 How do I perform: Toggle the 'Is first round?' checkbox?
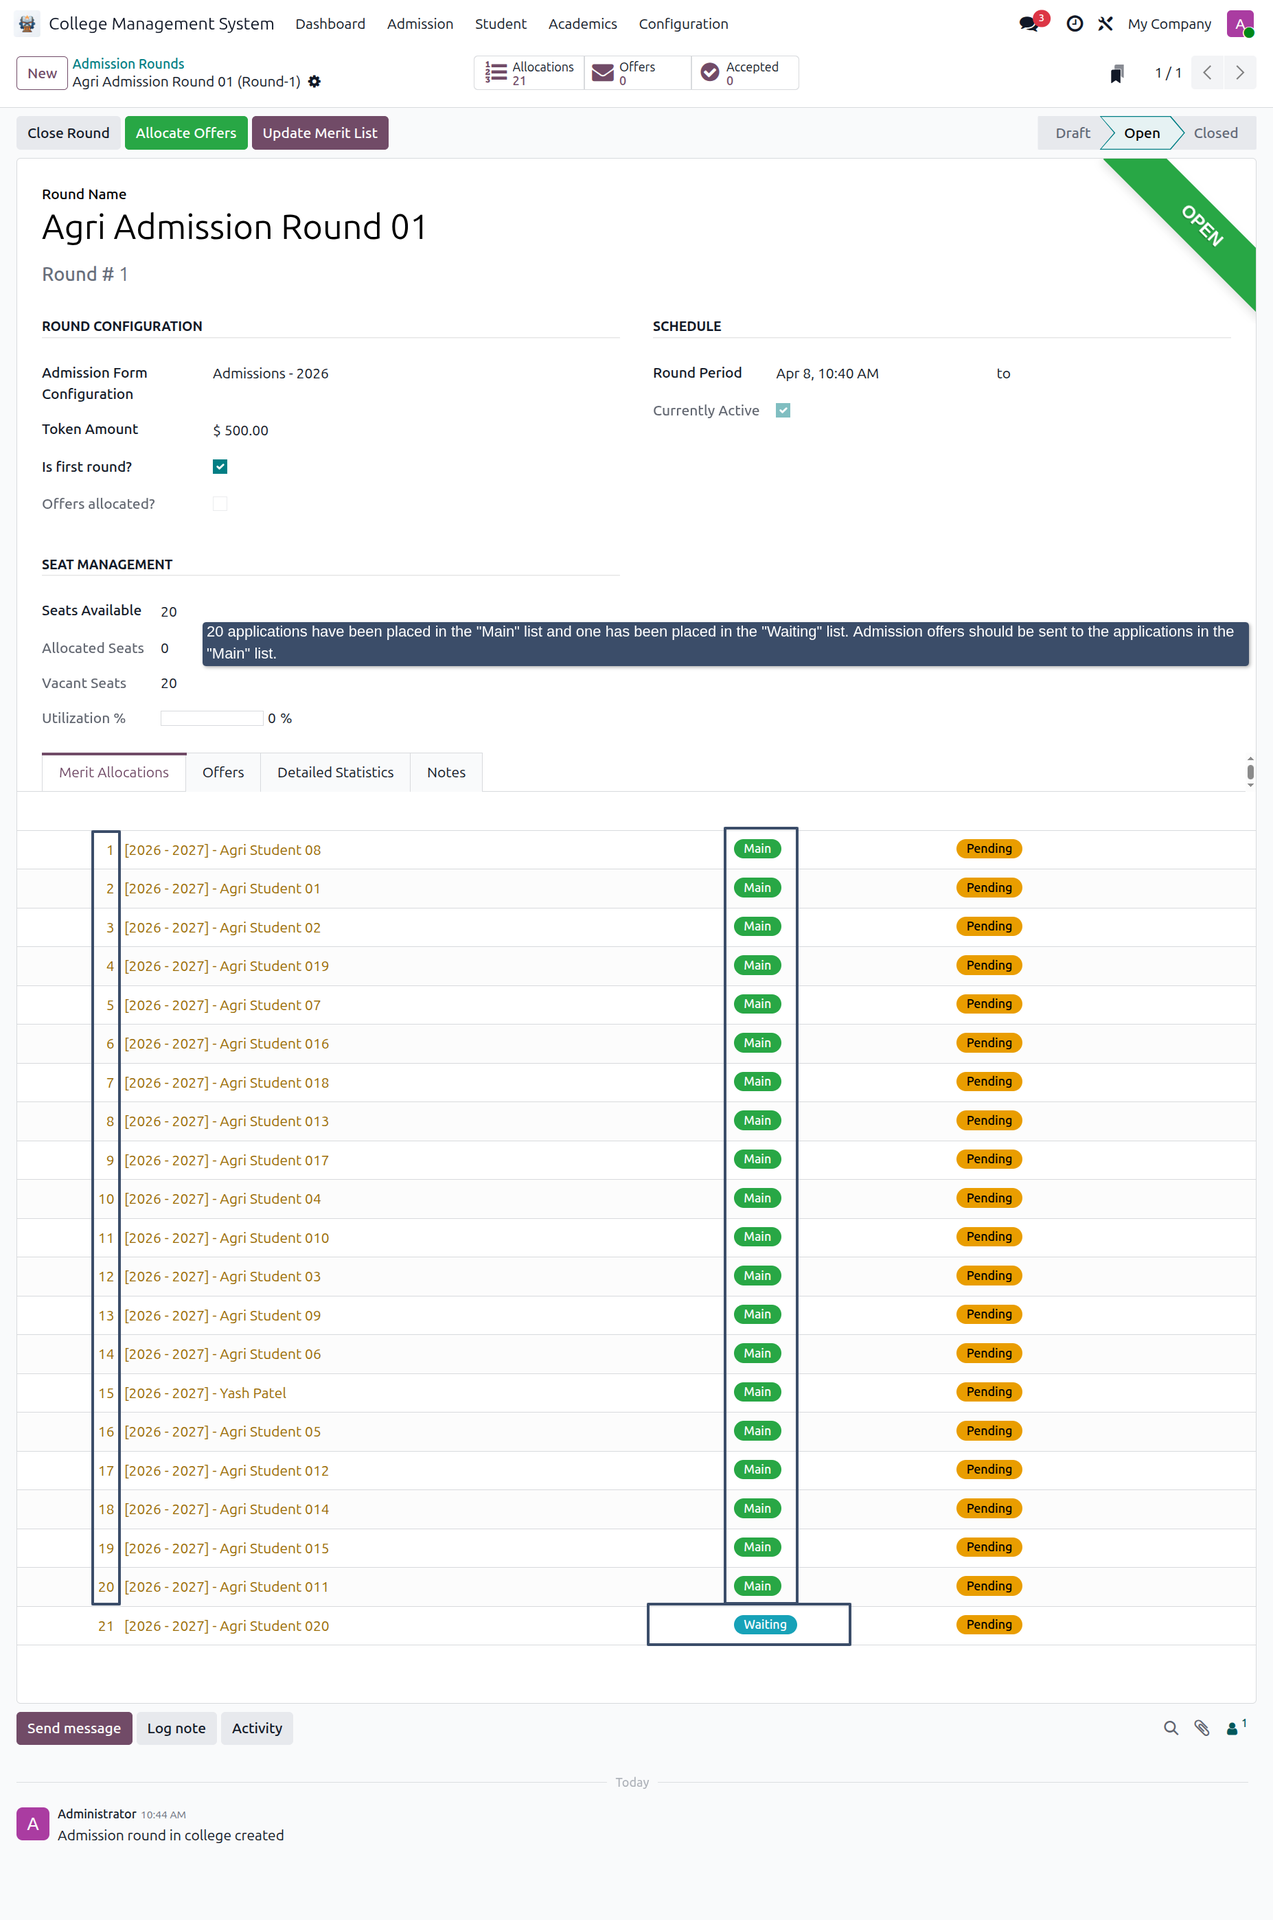point(220,467)
